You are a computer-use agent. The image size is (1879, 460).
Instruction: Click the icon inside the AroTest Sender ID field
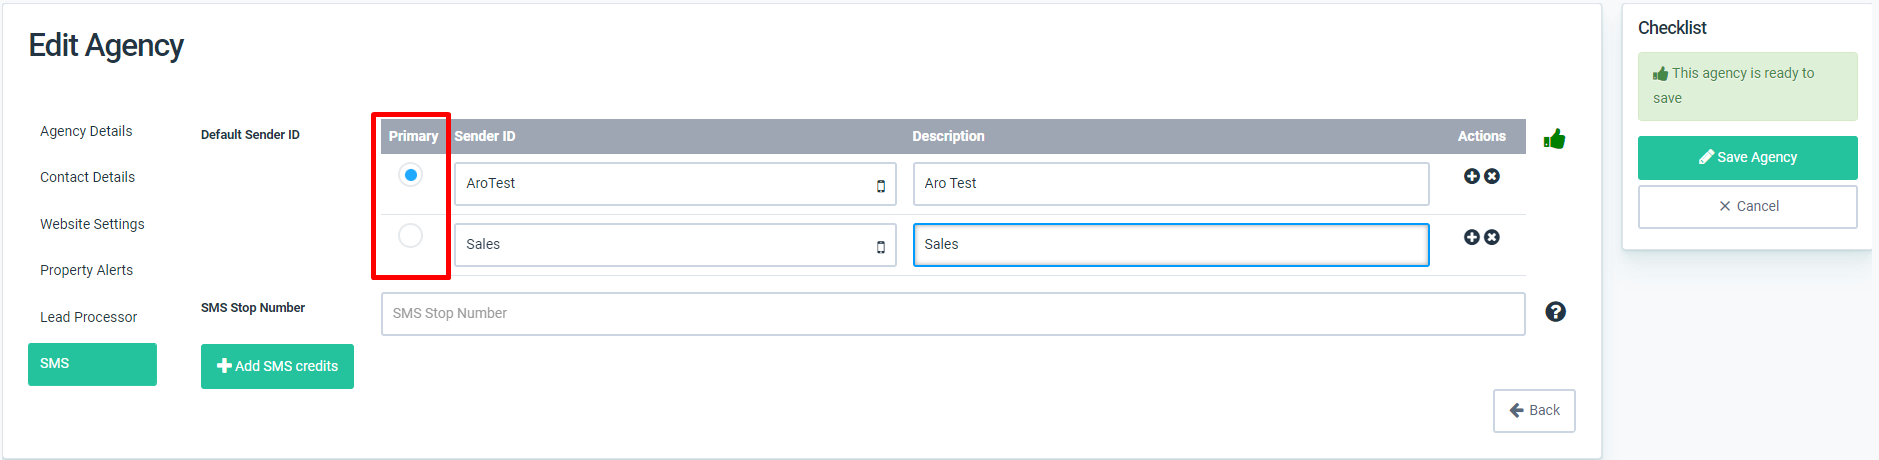(x=881, y=186)
